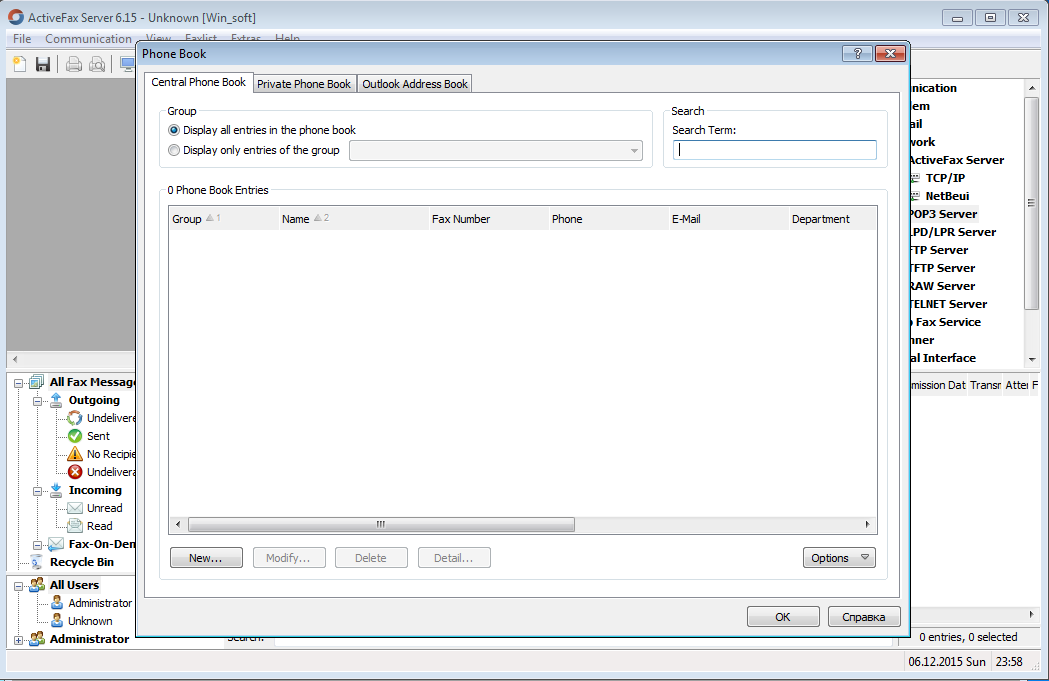The image size is (1049, 681).
Task: Click the Incoming folder icon
Action: [x=56, y=490]
